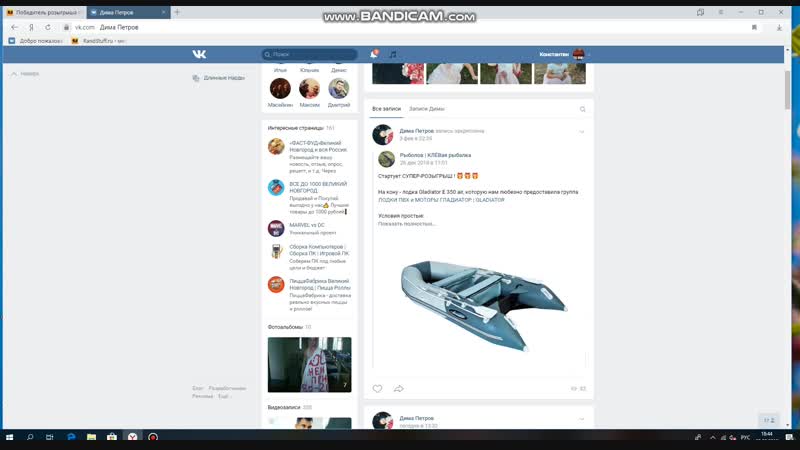Switch to Yandex Browser on taskbar
The width and height of the screenshot is (800, 450).
(x=132, y=437)
